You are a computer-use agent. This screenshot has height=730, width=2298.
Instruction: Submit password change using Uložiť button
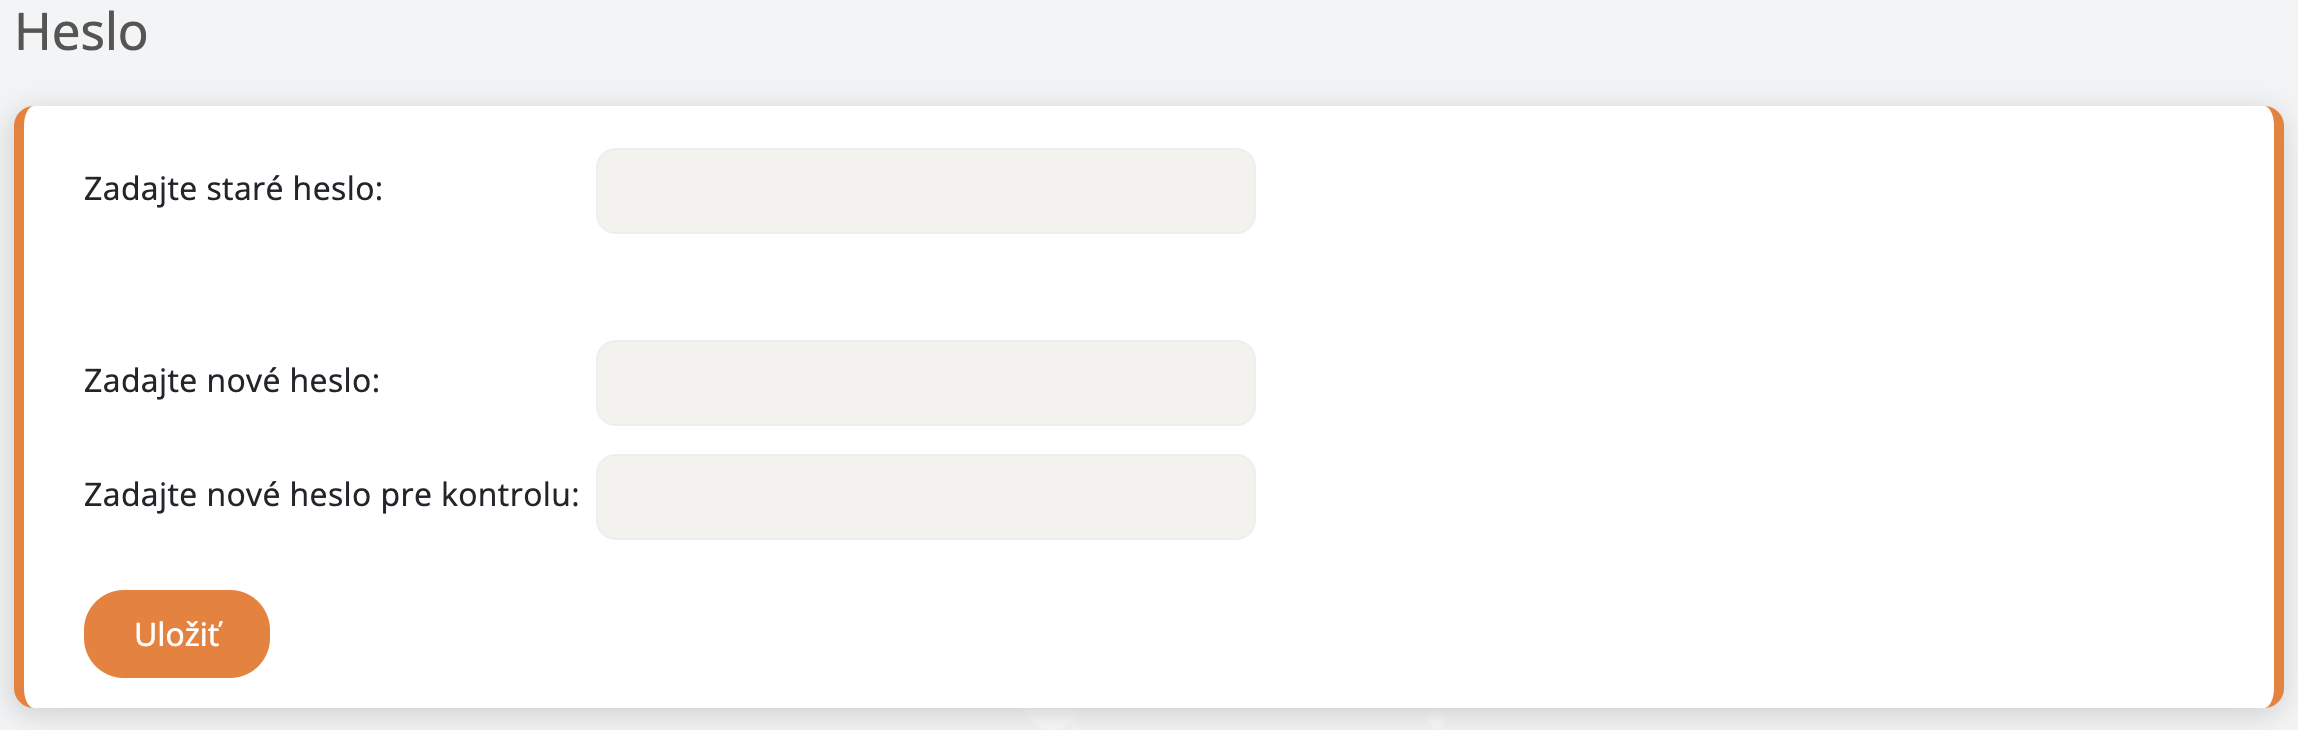(x=177, y=634)
